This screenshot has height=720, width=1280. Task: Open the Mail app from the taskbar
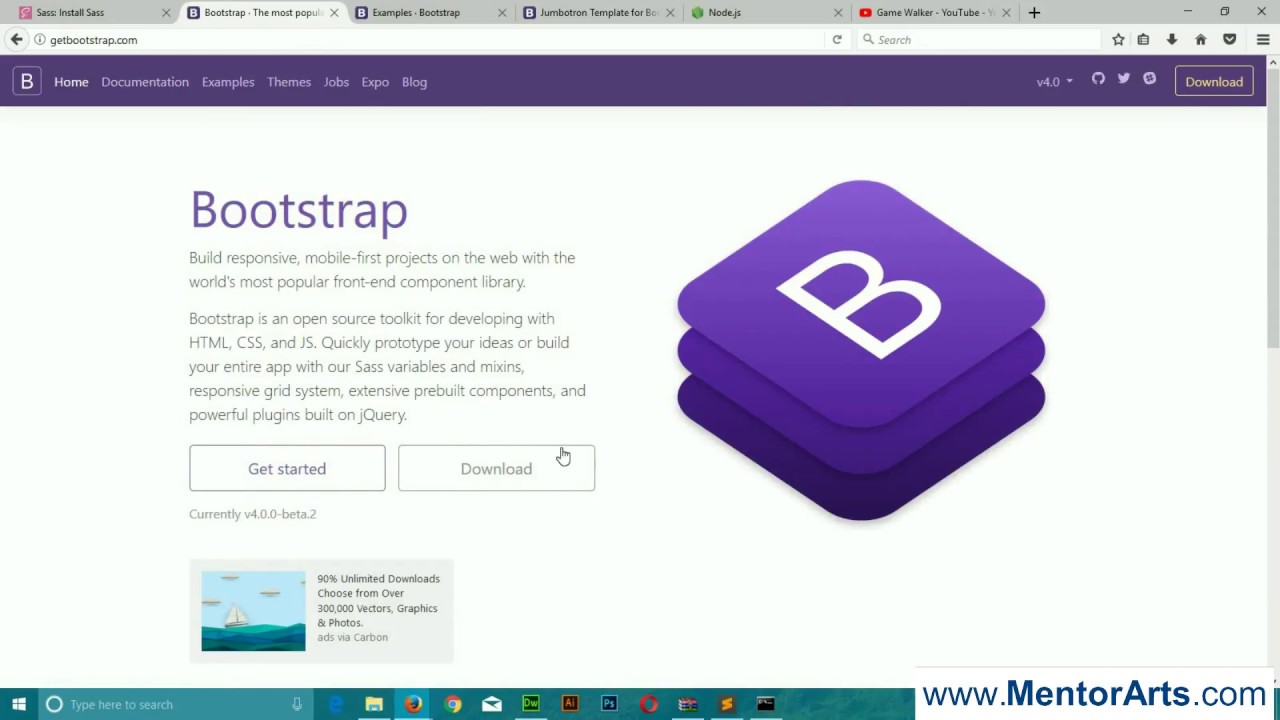pos(492,704)
